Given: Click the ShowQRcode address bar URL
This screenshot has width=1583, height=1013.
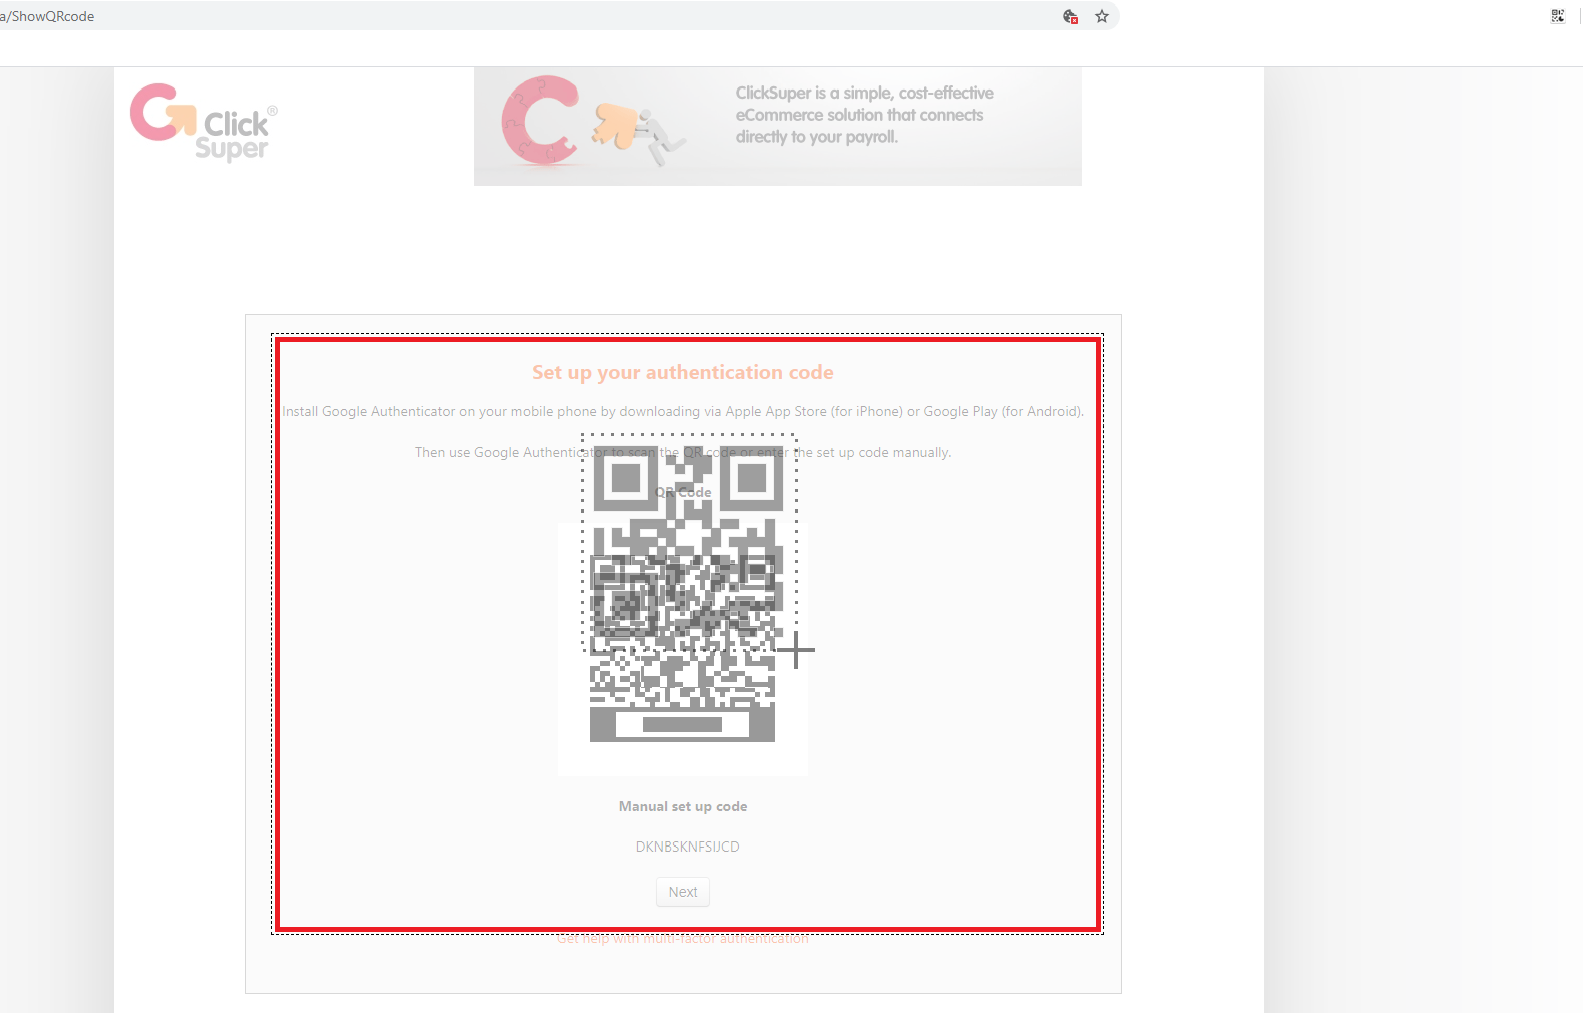Looking at the screenshot, I should click(48, 16).
